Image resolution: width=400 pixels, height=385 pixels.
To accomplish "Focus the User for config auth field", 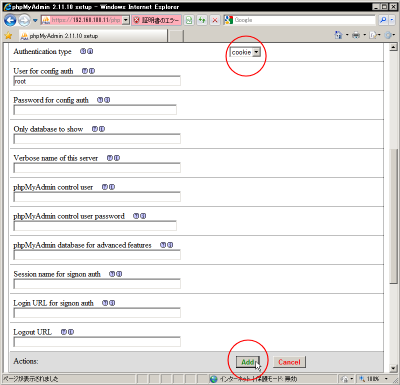I will 97,81.
